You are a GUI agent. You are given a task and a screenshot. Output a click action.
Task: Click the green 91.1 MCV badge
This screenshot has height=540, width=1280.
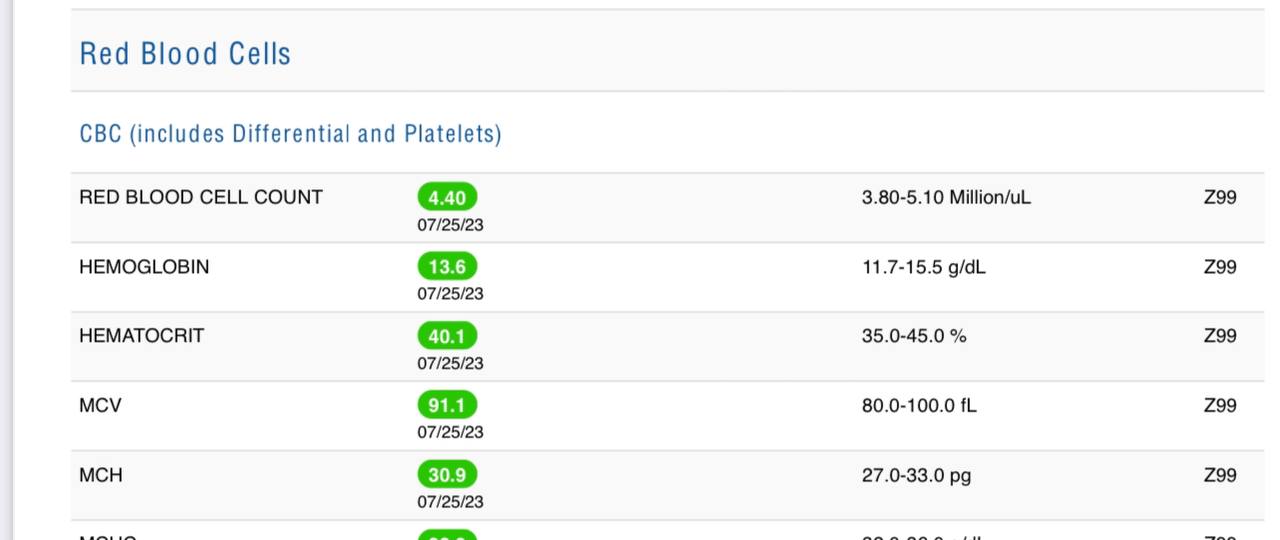(x=447, y=405)
